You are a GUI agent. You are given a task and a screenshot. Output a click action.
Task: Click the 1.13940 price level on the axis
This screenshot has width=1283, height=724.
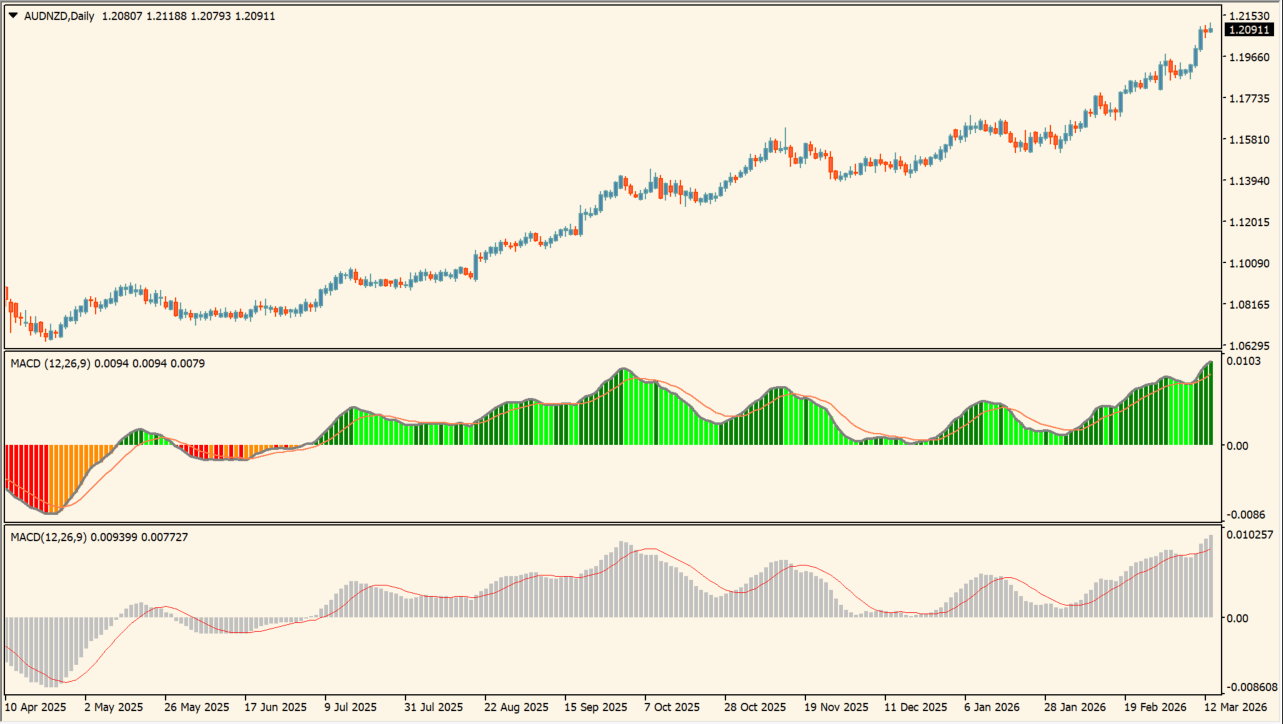point(1251,181)
